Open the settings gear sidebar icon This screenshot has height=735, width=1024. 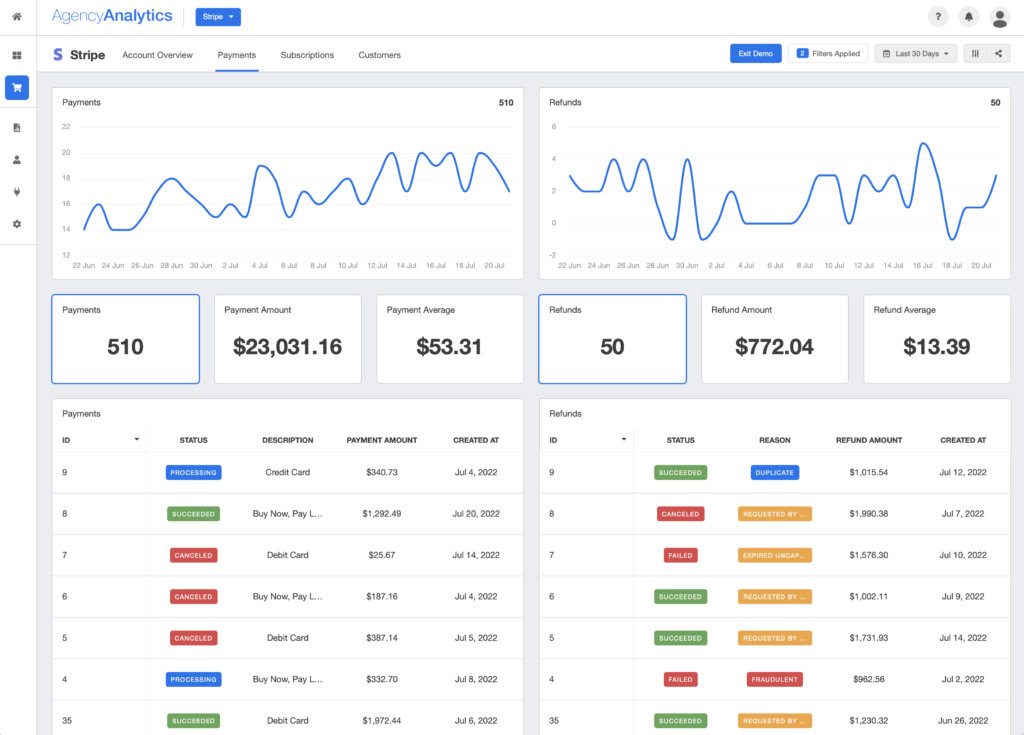[17, 223]
